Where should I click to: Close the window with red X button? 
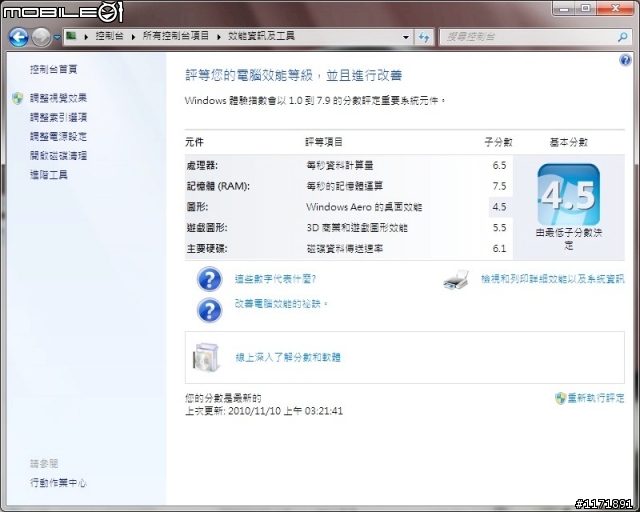tap(615, 8)
